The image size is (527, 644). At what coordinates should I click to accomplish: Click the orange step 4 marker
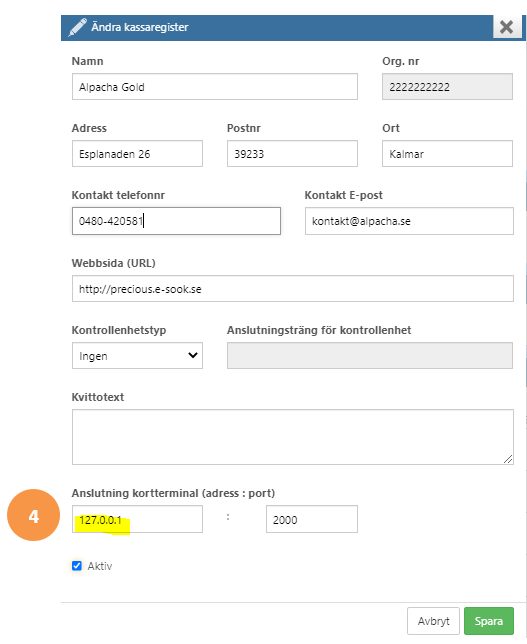pyautogui.click(x=34, y=515)
